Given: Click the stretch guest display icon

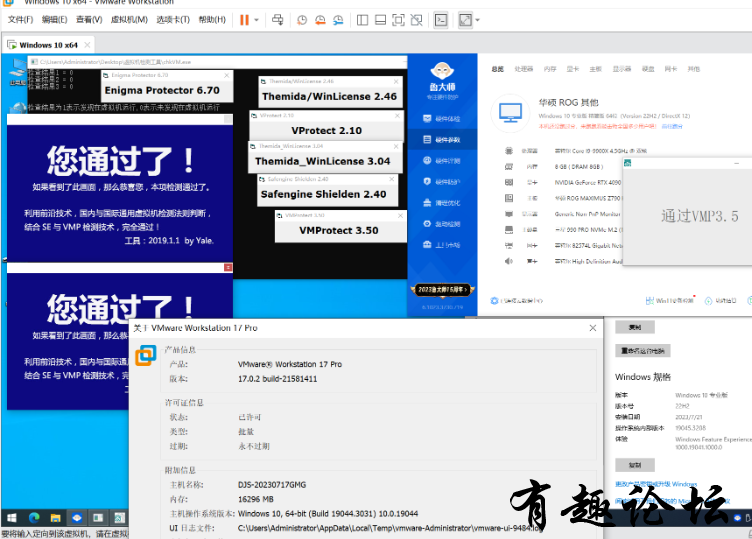Looking at the screenshot, I should click(x=465, y=20).
